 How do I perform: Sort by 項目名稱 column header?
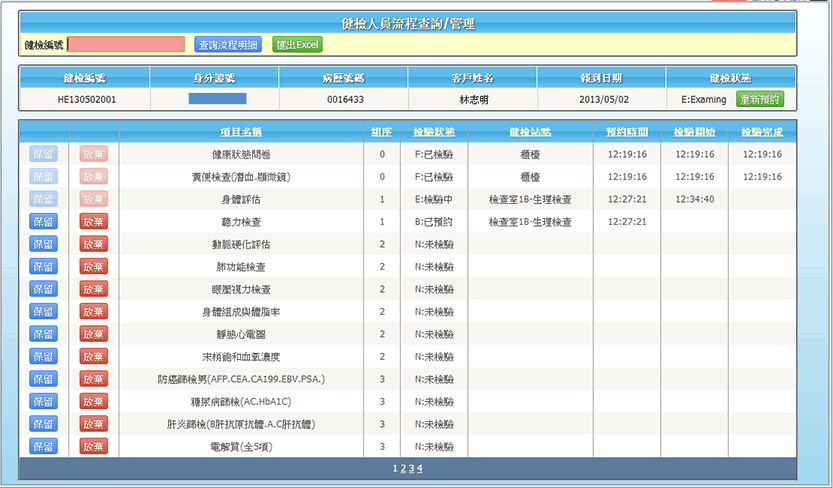pyautogui.click(x=241, y=132)
